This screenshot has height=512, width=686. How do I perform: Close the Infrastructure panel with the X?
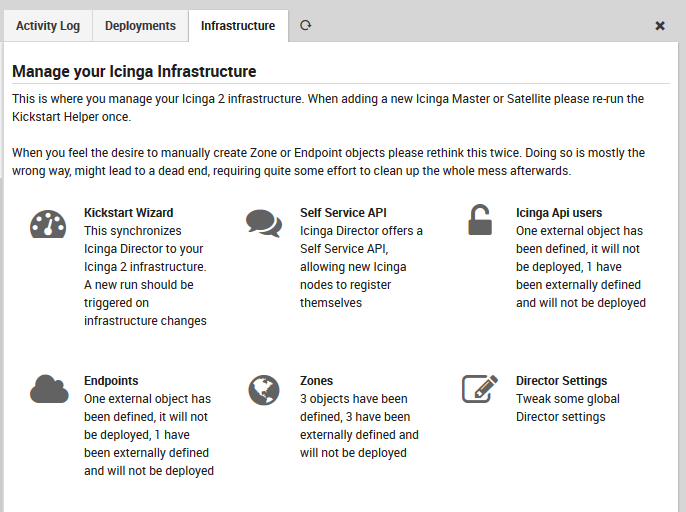[x=660, y=26]
